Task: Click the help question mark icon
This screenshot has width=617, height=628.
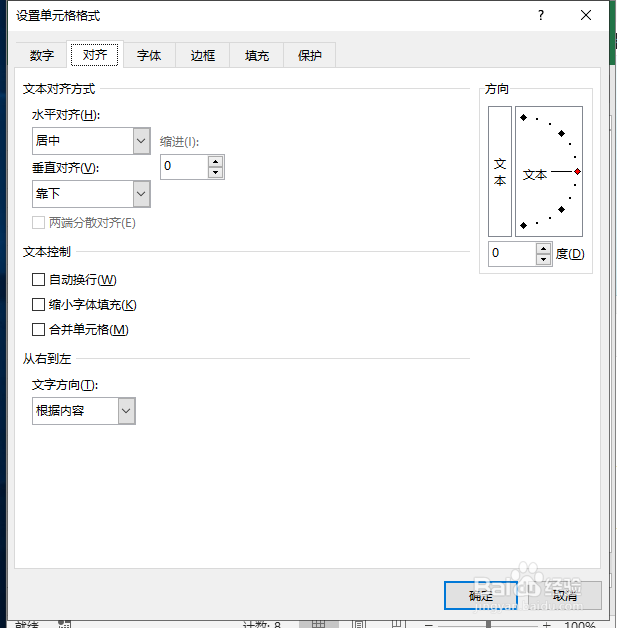Action: [x=541, y=15]
